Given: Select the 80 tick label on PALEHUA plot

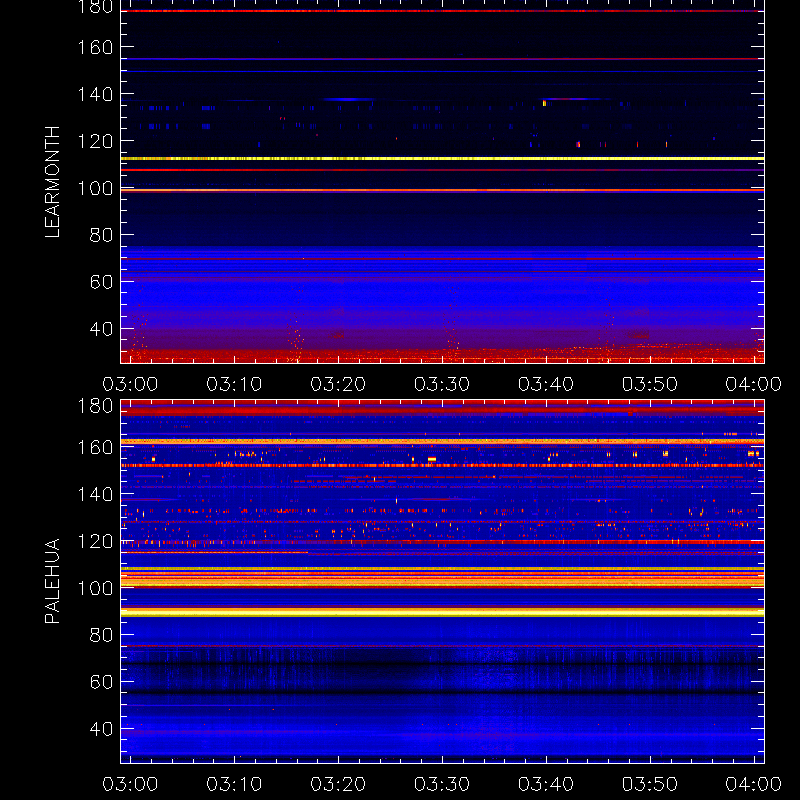Looking at the screenshot, I should tap(102, 635).
